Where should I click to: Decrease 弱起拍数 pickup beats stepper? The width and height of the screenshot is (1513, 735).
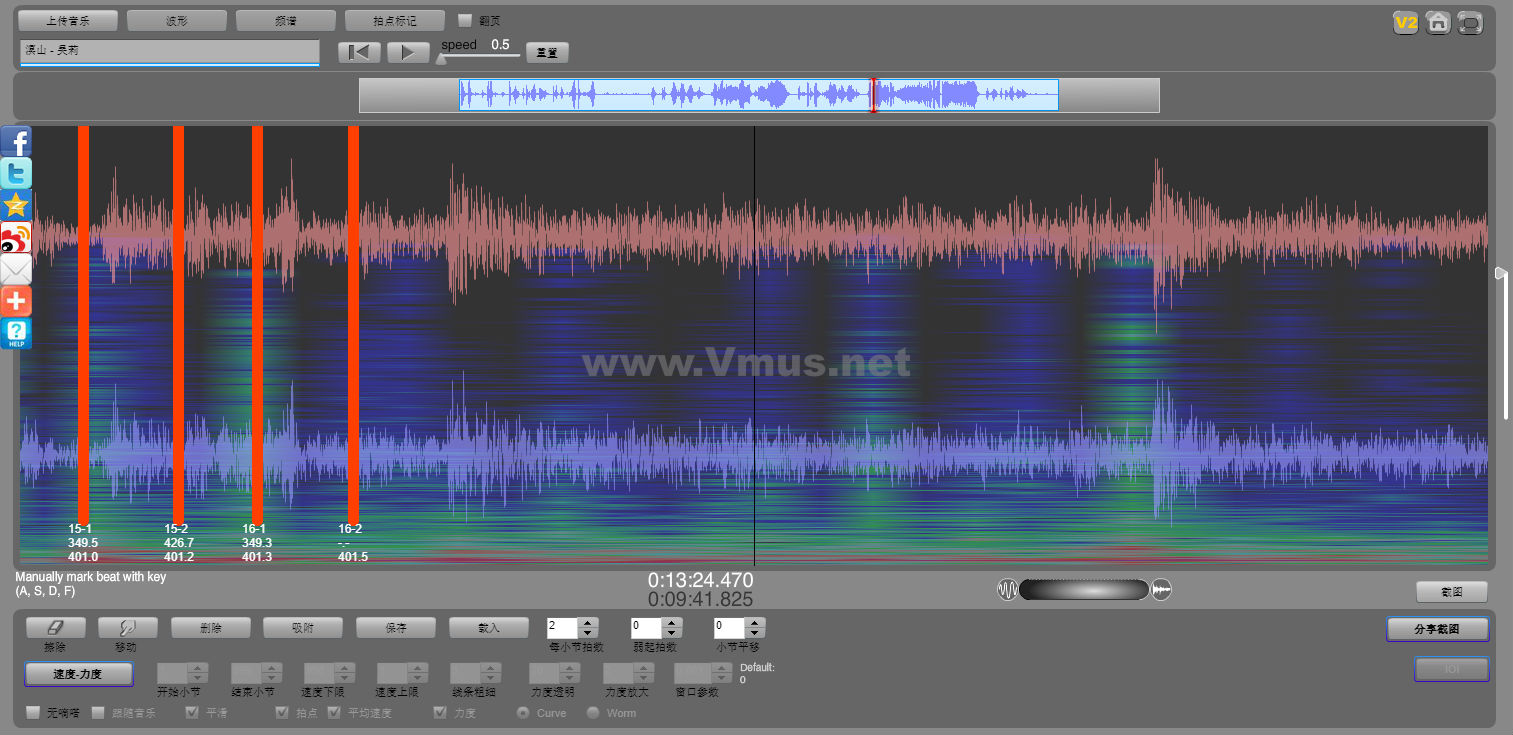(x=672, y=633)
